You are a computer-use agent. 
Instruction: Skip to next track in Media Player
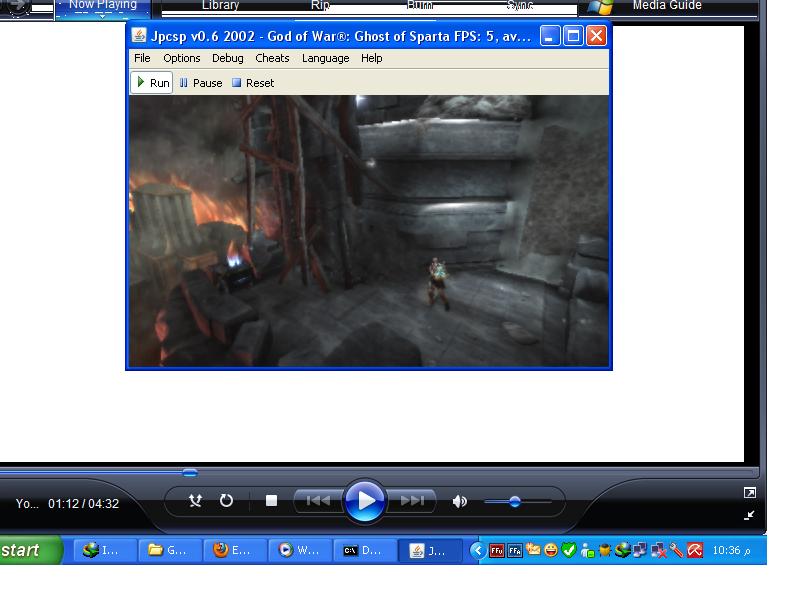click(412, 501)
